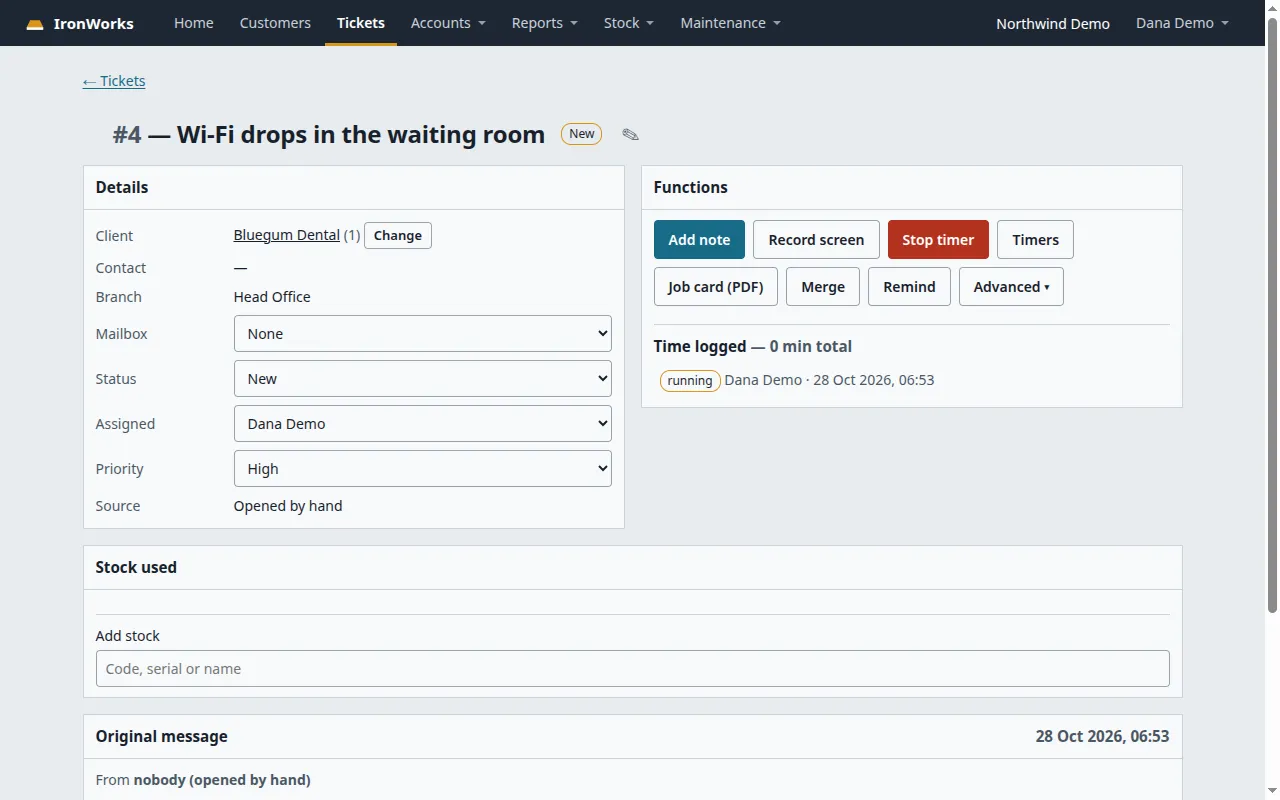Open the Mailbox select box
This screenshot has height=800, width=1280.
(423, 334)
